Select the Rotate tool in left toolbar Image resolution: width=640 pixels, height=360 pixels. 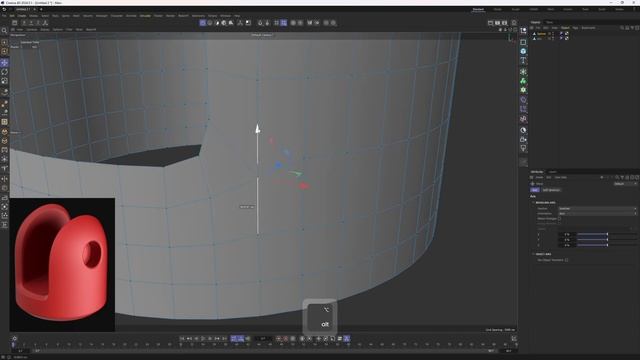[x=4, y=72]
